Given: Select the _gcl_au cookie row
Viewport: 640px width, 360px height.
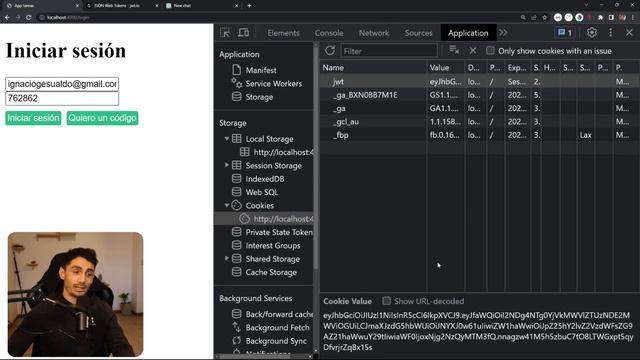Looking at the screenshot, I should coord(480,122).
